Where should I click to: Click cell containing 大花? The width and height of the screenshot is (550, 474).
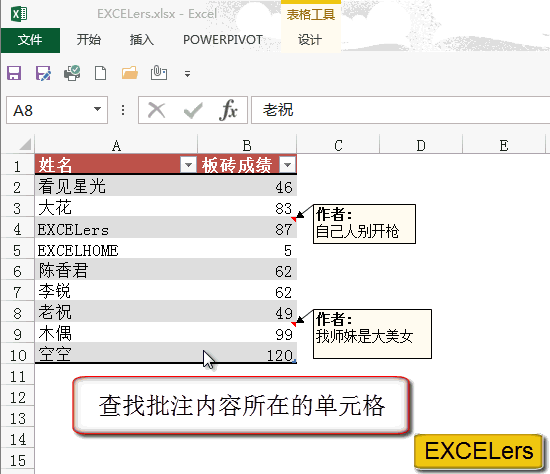tap(116, 207)
